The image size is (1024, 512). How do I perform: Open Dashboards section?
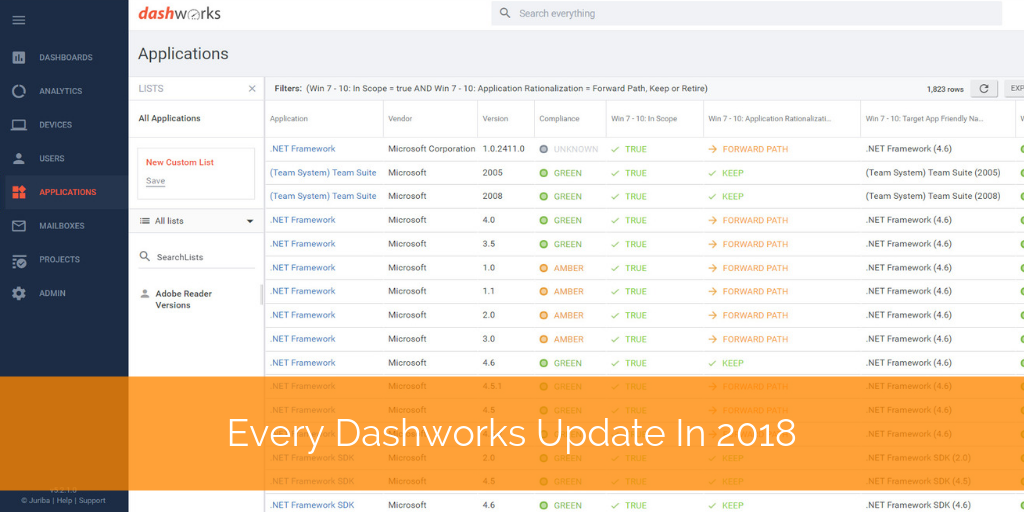click(x=65, y=57)
